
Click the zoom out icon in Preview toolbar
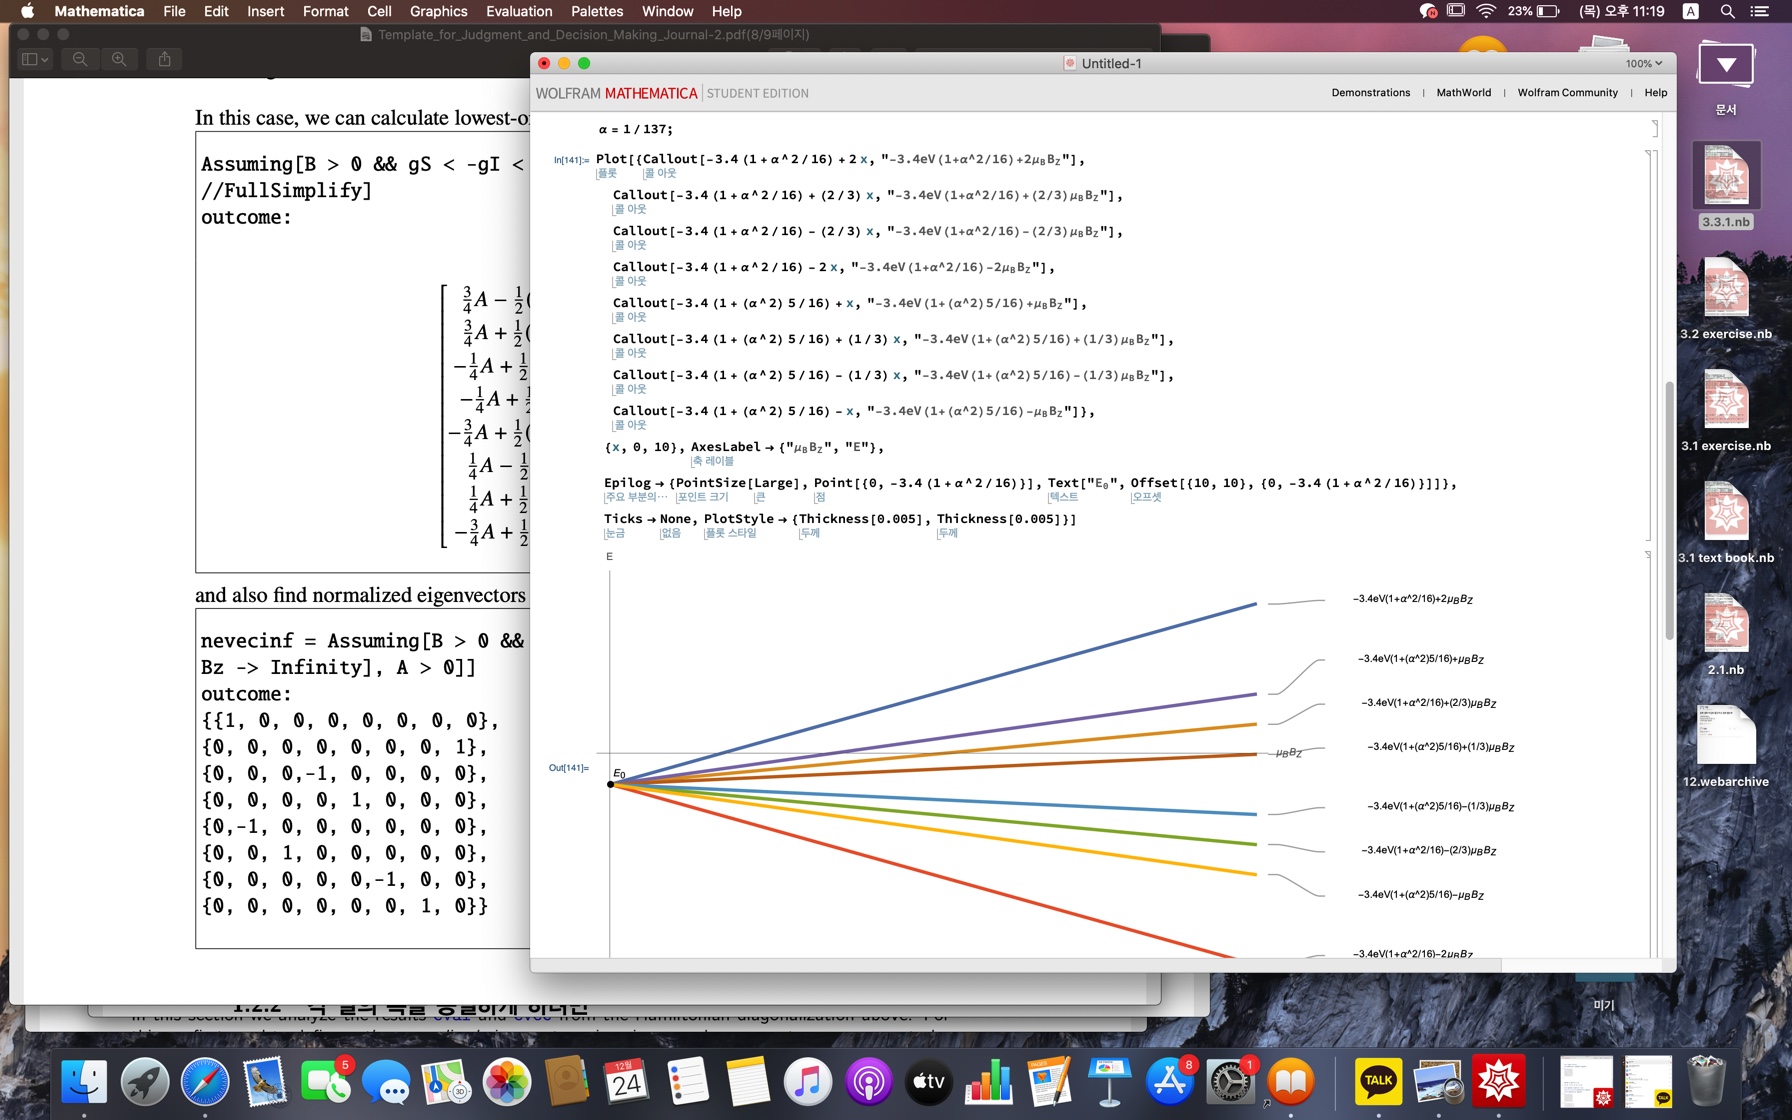80,59
